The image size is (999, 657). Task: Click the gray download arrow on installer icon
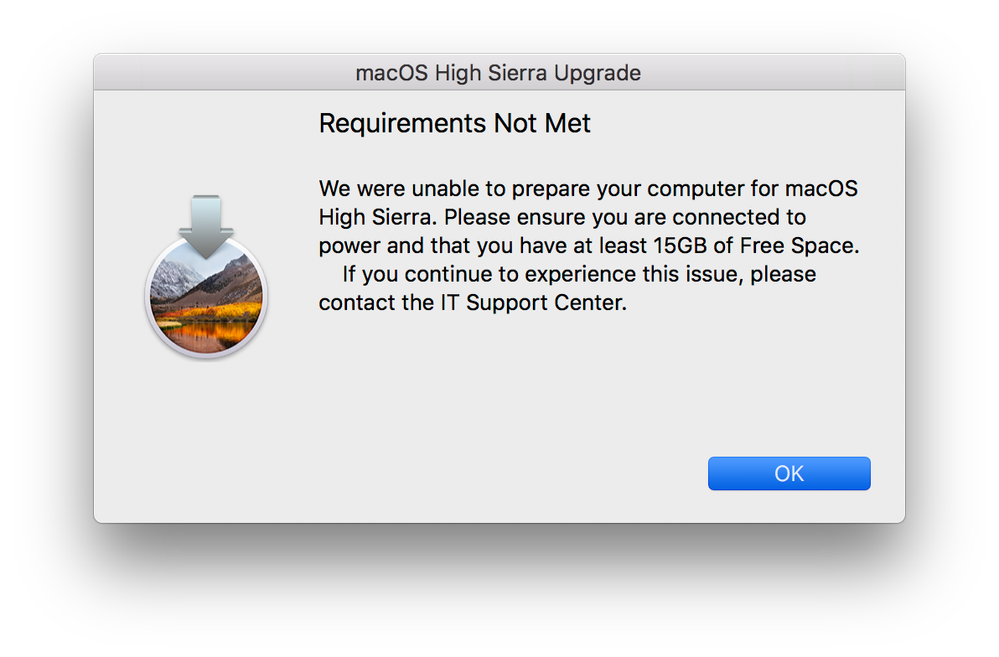click(x=206, y=227)
